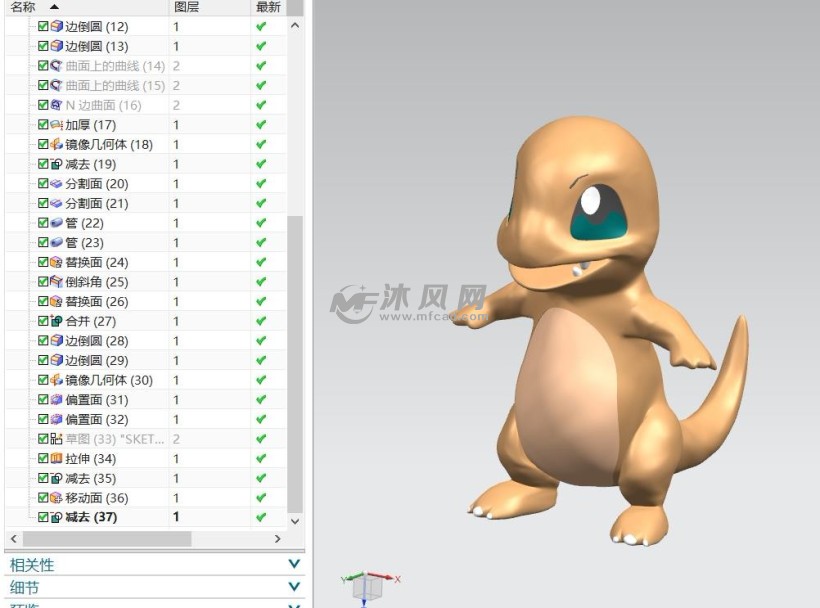Click the feature list scroll up arrow
The width and height of the screenshot is (820, 608).
(x=295, y=25)
